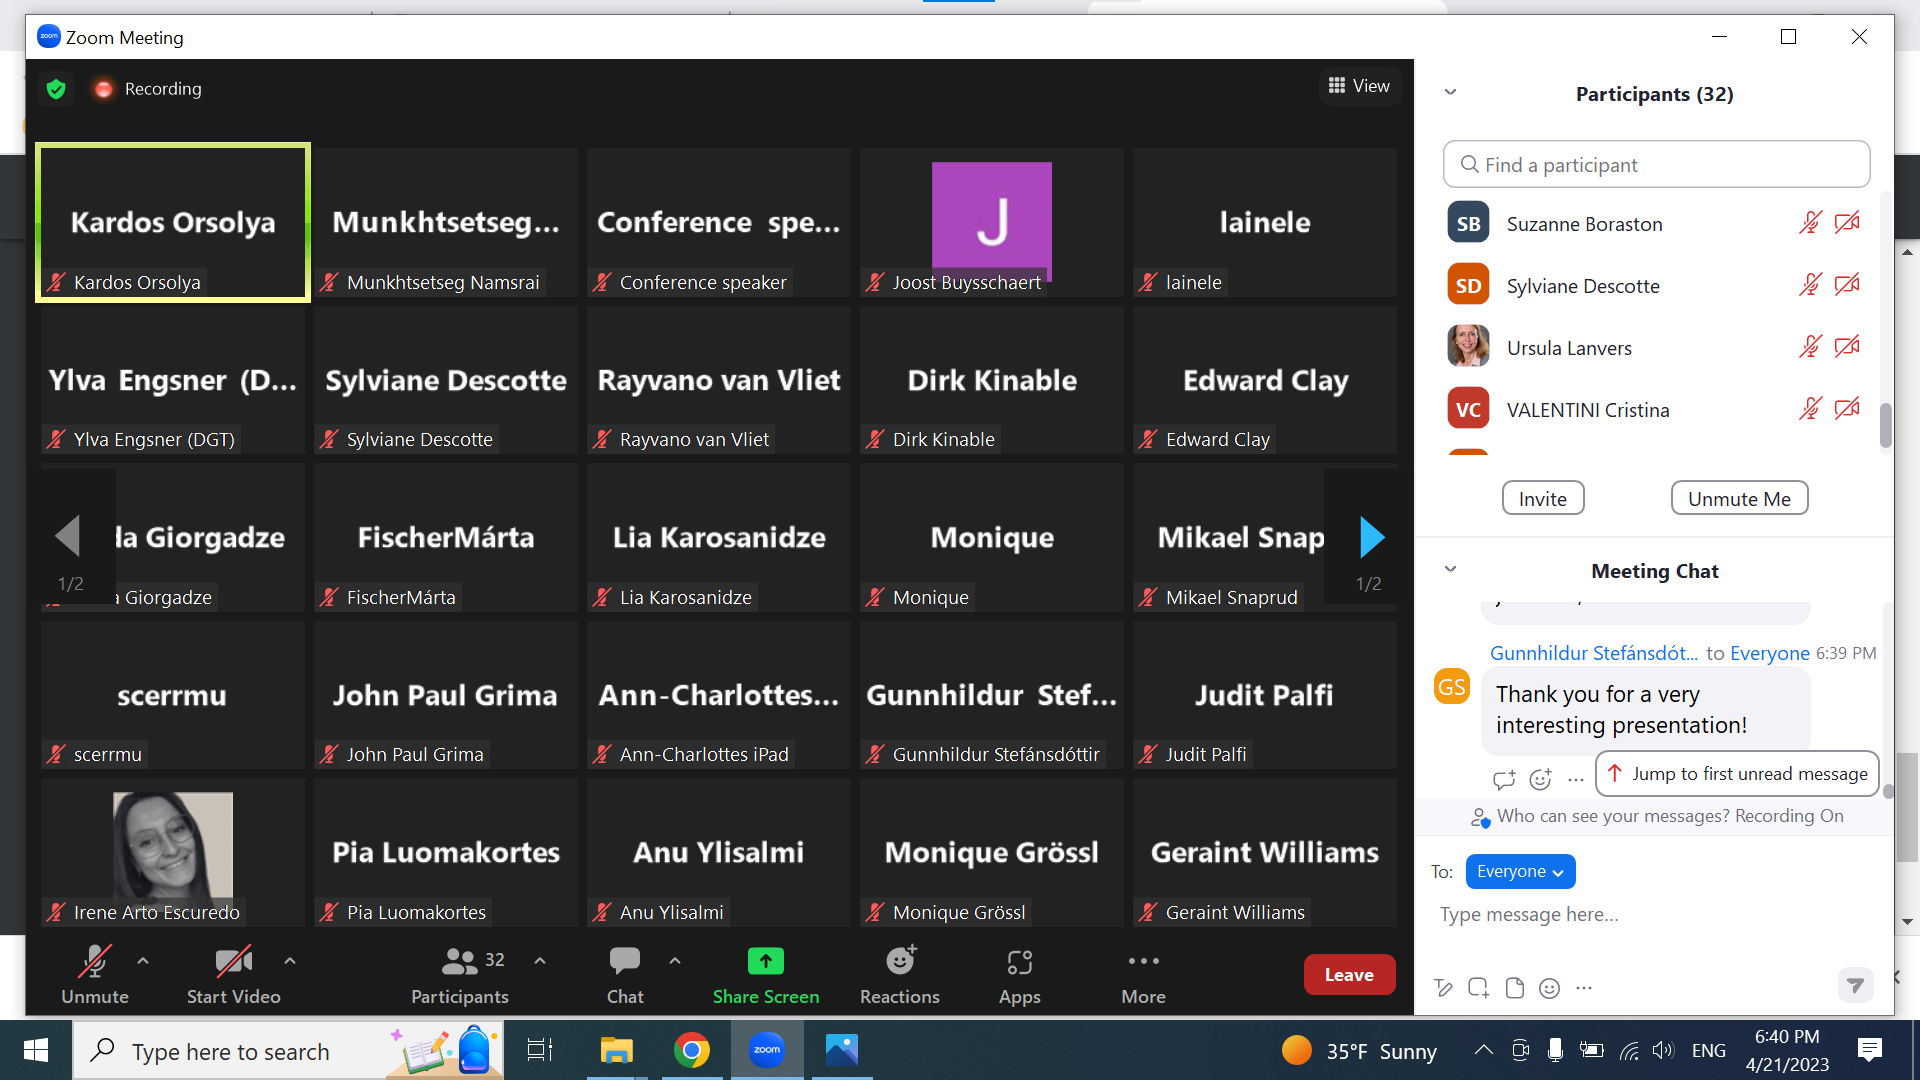
Task: Click the green Share Screen icon
Action: click(x=766, y=961)
